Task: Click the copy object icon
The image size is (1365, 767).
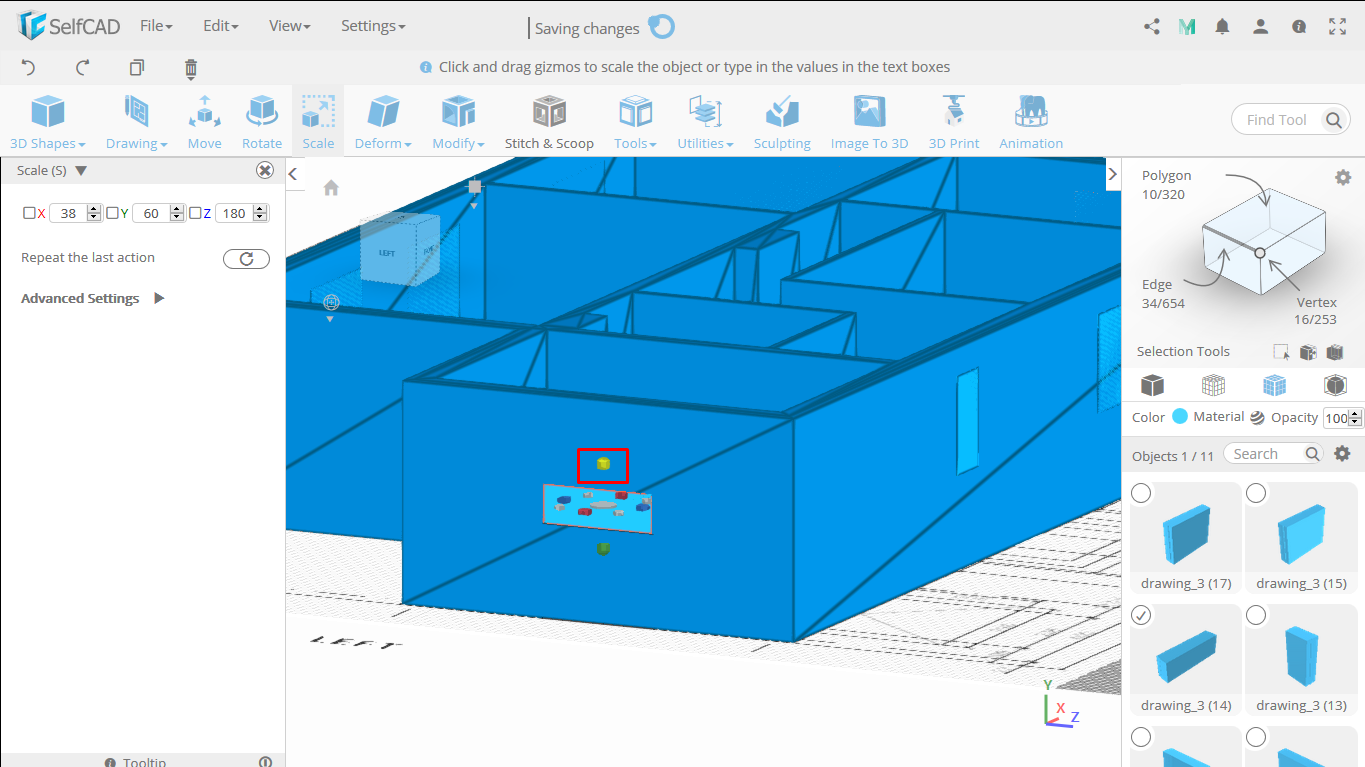Action: (137, 68)
